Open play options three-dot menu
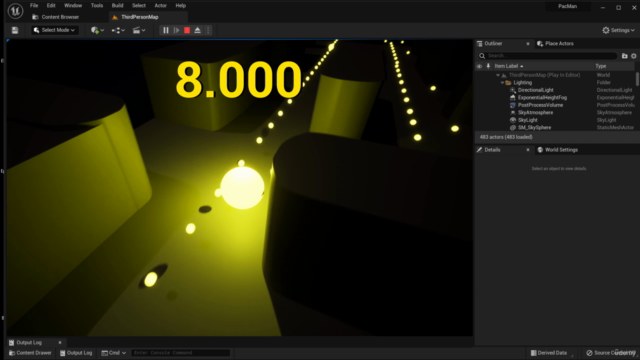This screenshot has width=640, height=360. pos(208,30)
